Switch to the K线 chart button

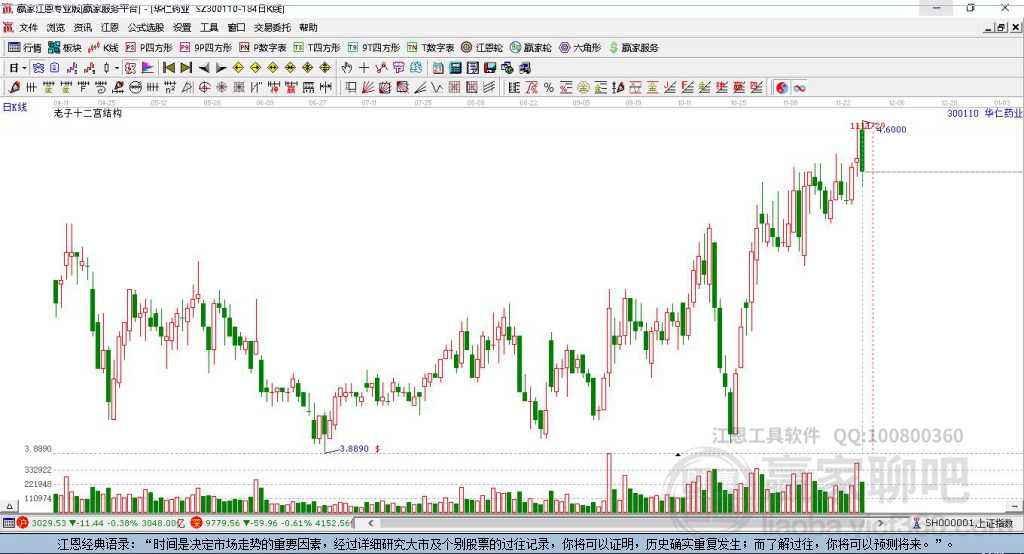coord(103,48)
